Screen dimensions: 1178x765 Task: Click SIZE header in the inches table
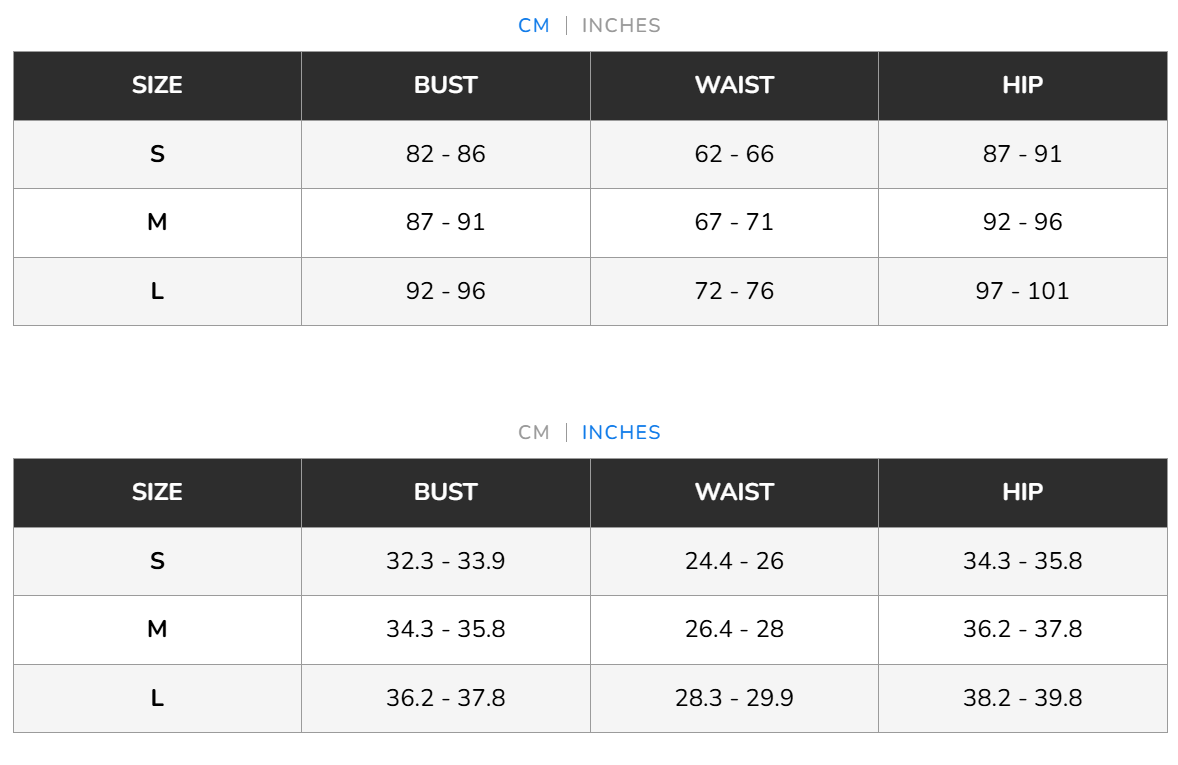click(157, 492)
